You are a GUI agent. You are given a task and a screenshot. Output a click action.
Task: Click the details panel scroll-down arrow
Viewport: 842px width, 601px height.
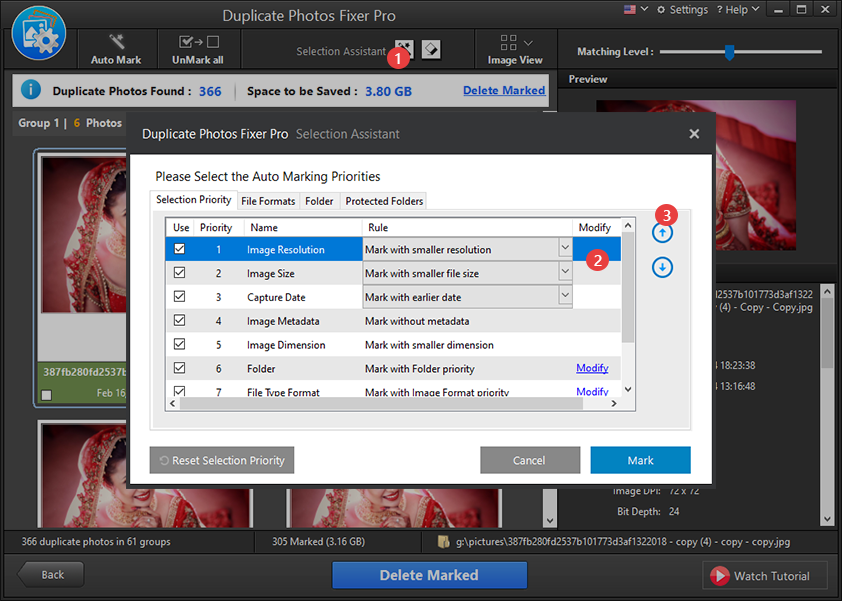pos(827,519)
